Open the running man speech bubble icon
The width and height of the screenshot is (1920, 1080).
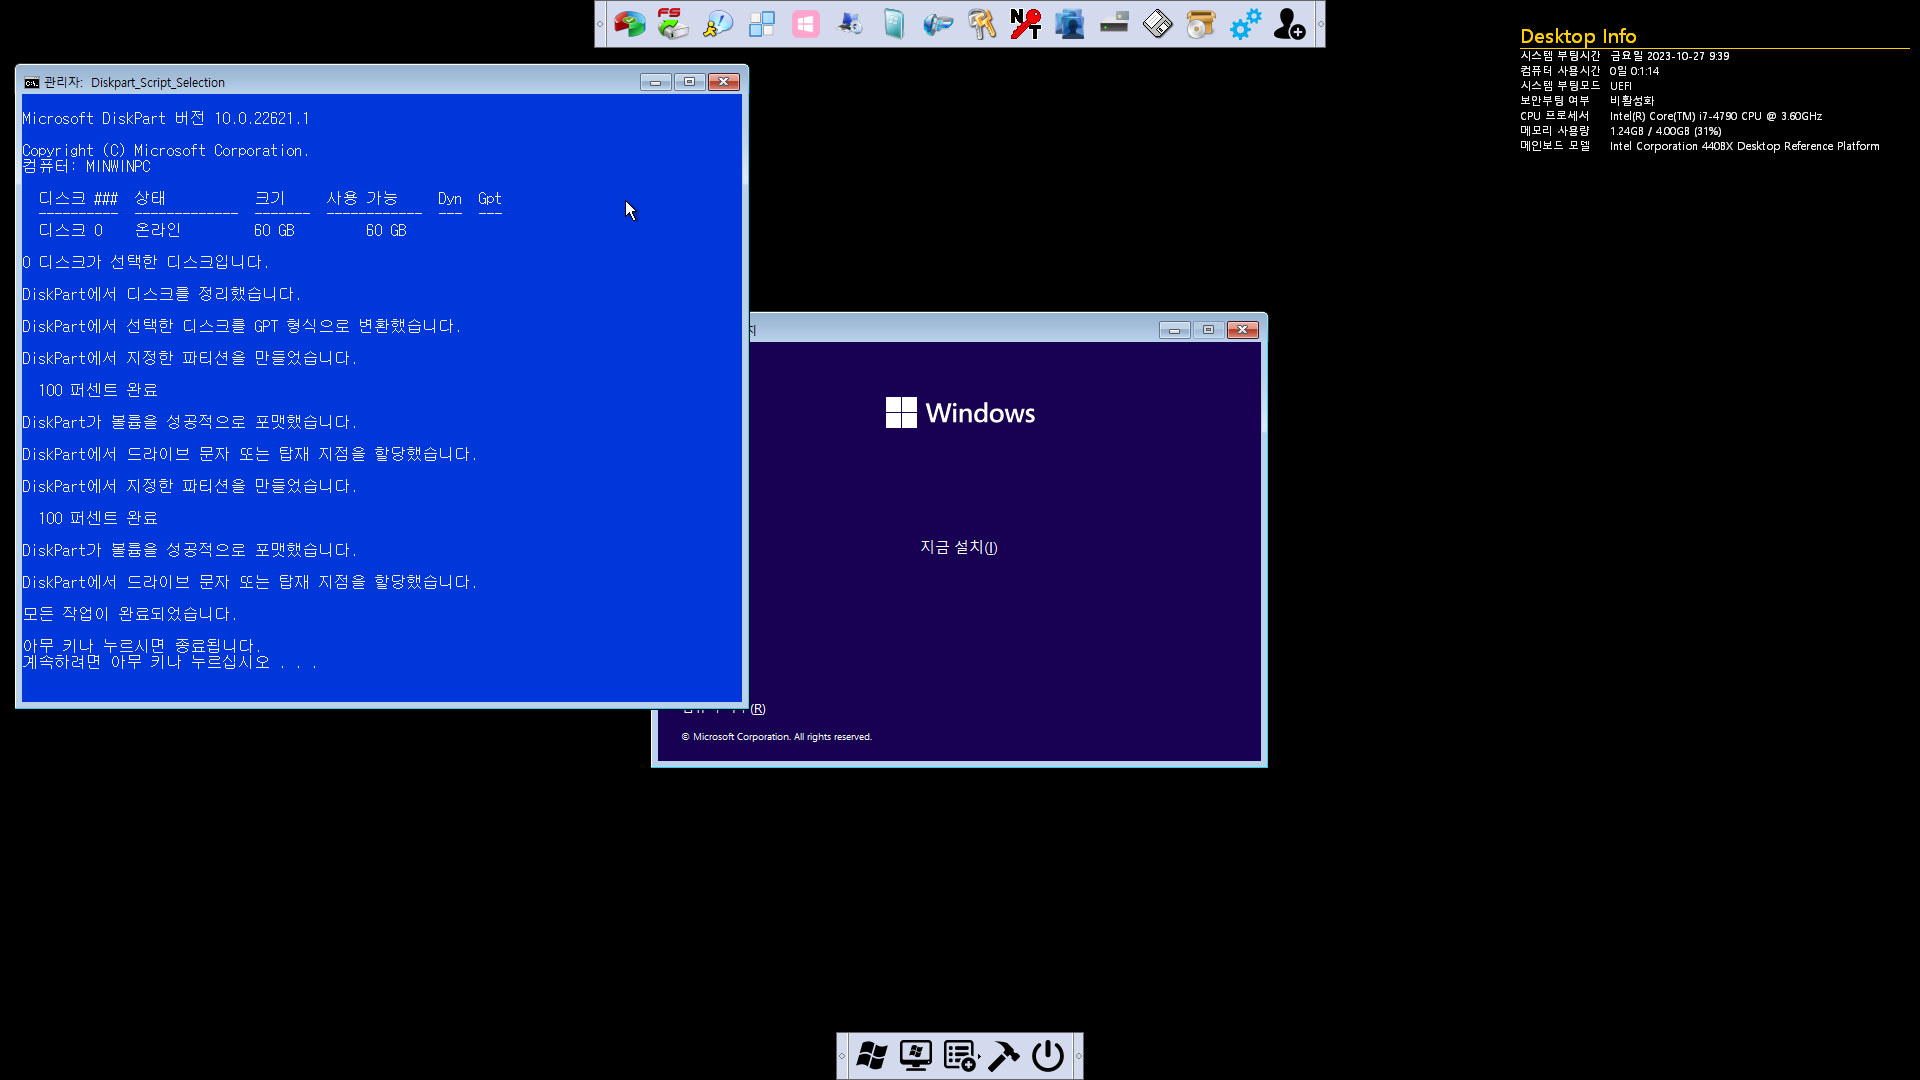[x=718, y=24]
